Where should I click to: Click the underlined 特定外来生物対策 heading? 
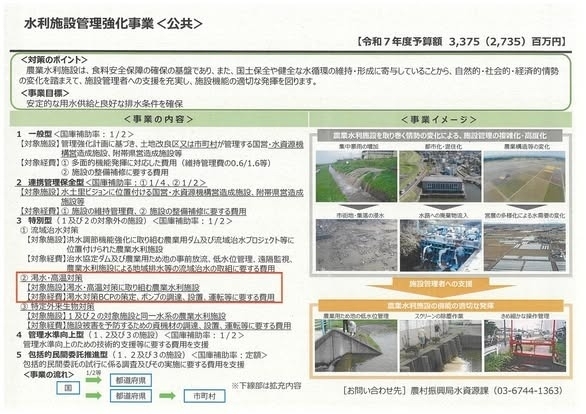(57, 307)
